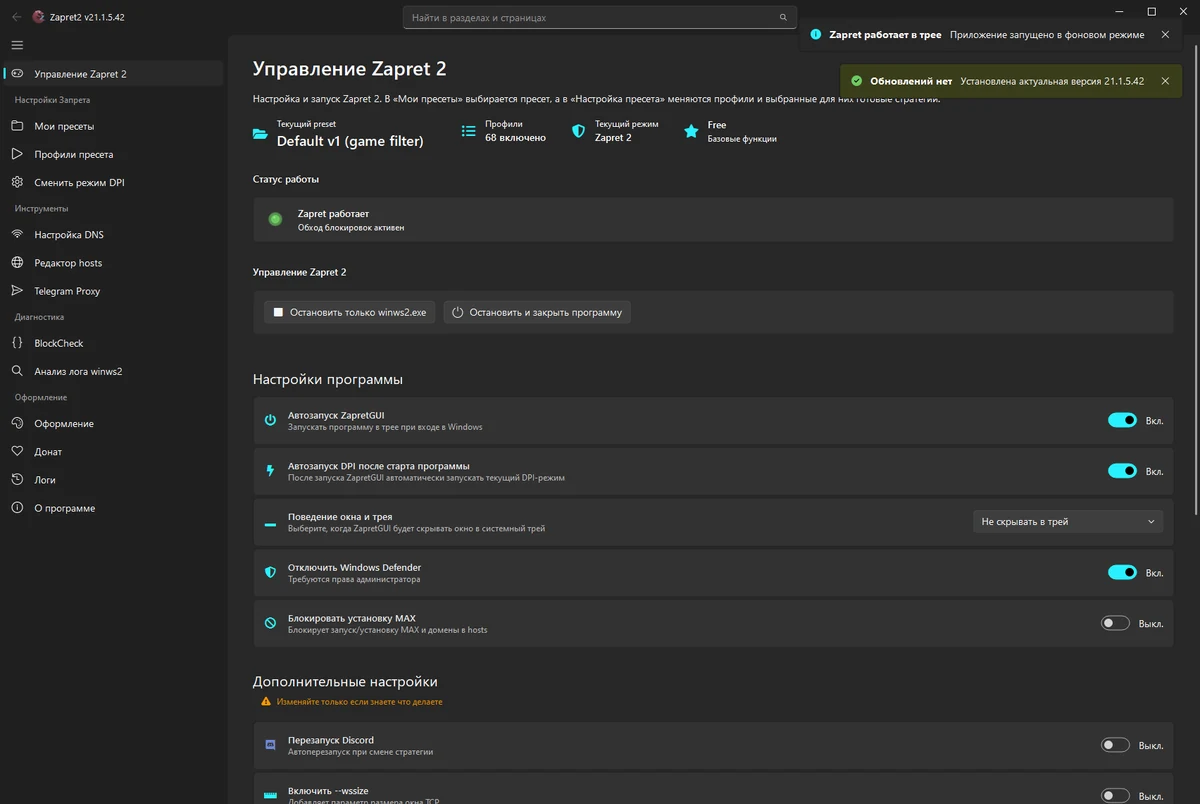The image size is (1200, 804).
Task: Click the Обход блокировок активен status text
Action: [351, 228]
